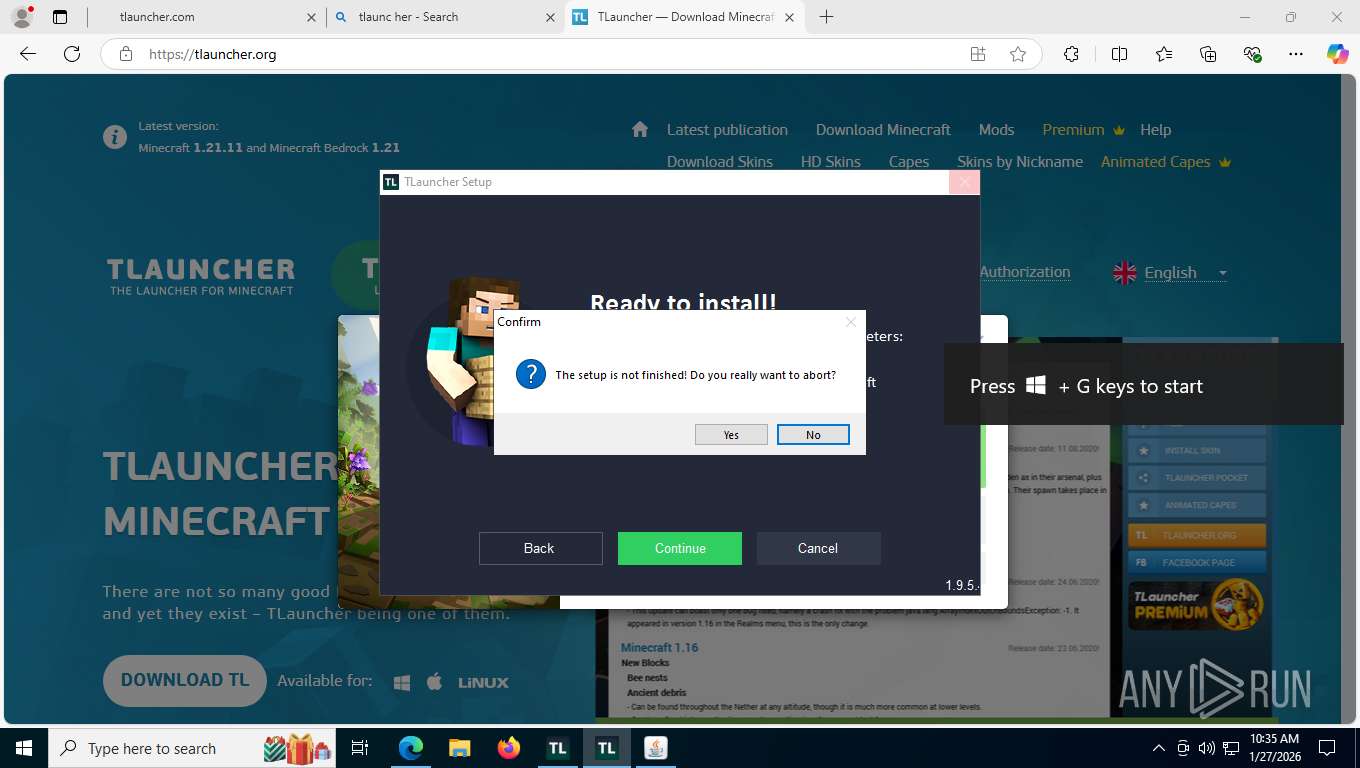Open the notification center icon

(x=1327, y=748)
